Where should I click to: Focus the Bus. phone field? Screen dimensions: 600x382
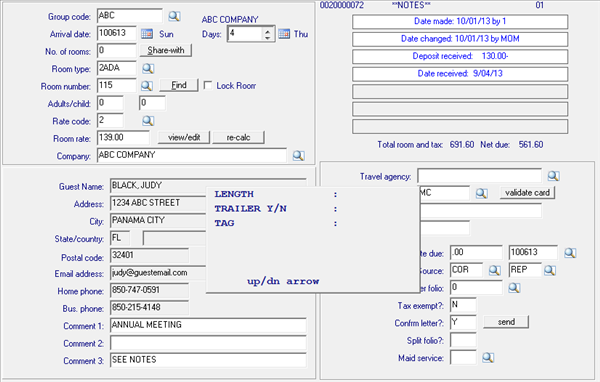(x=149, y=308)
